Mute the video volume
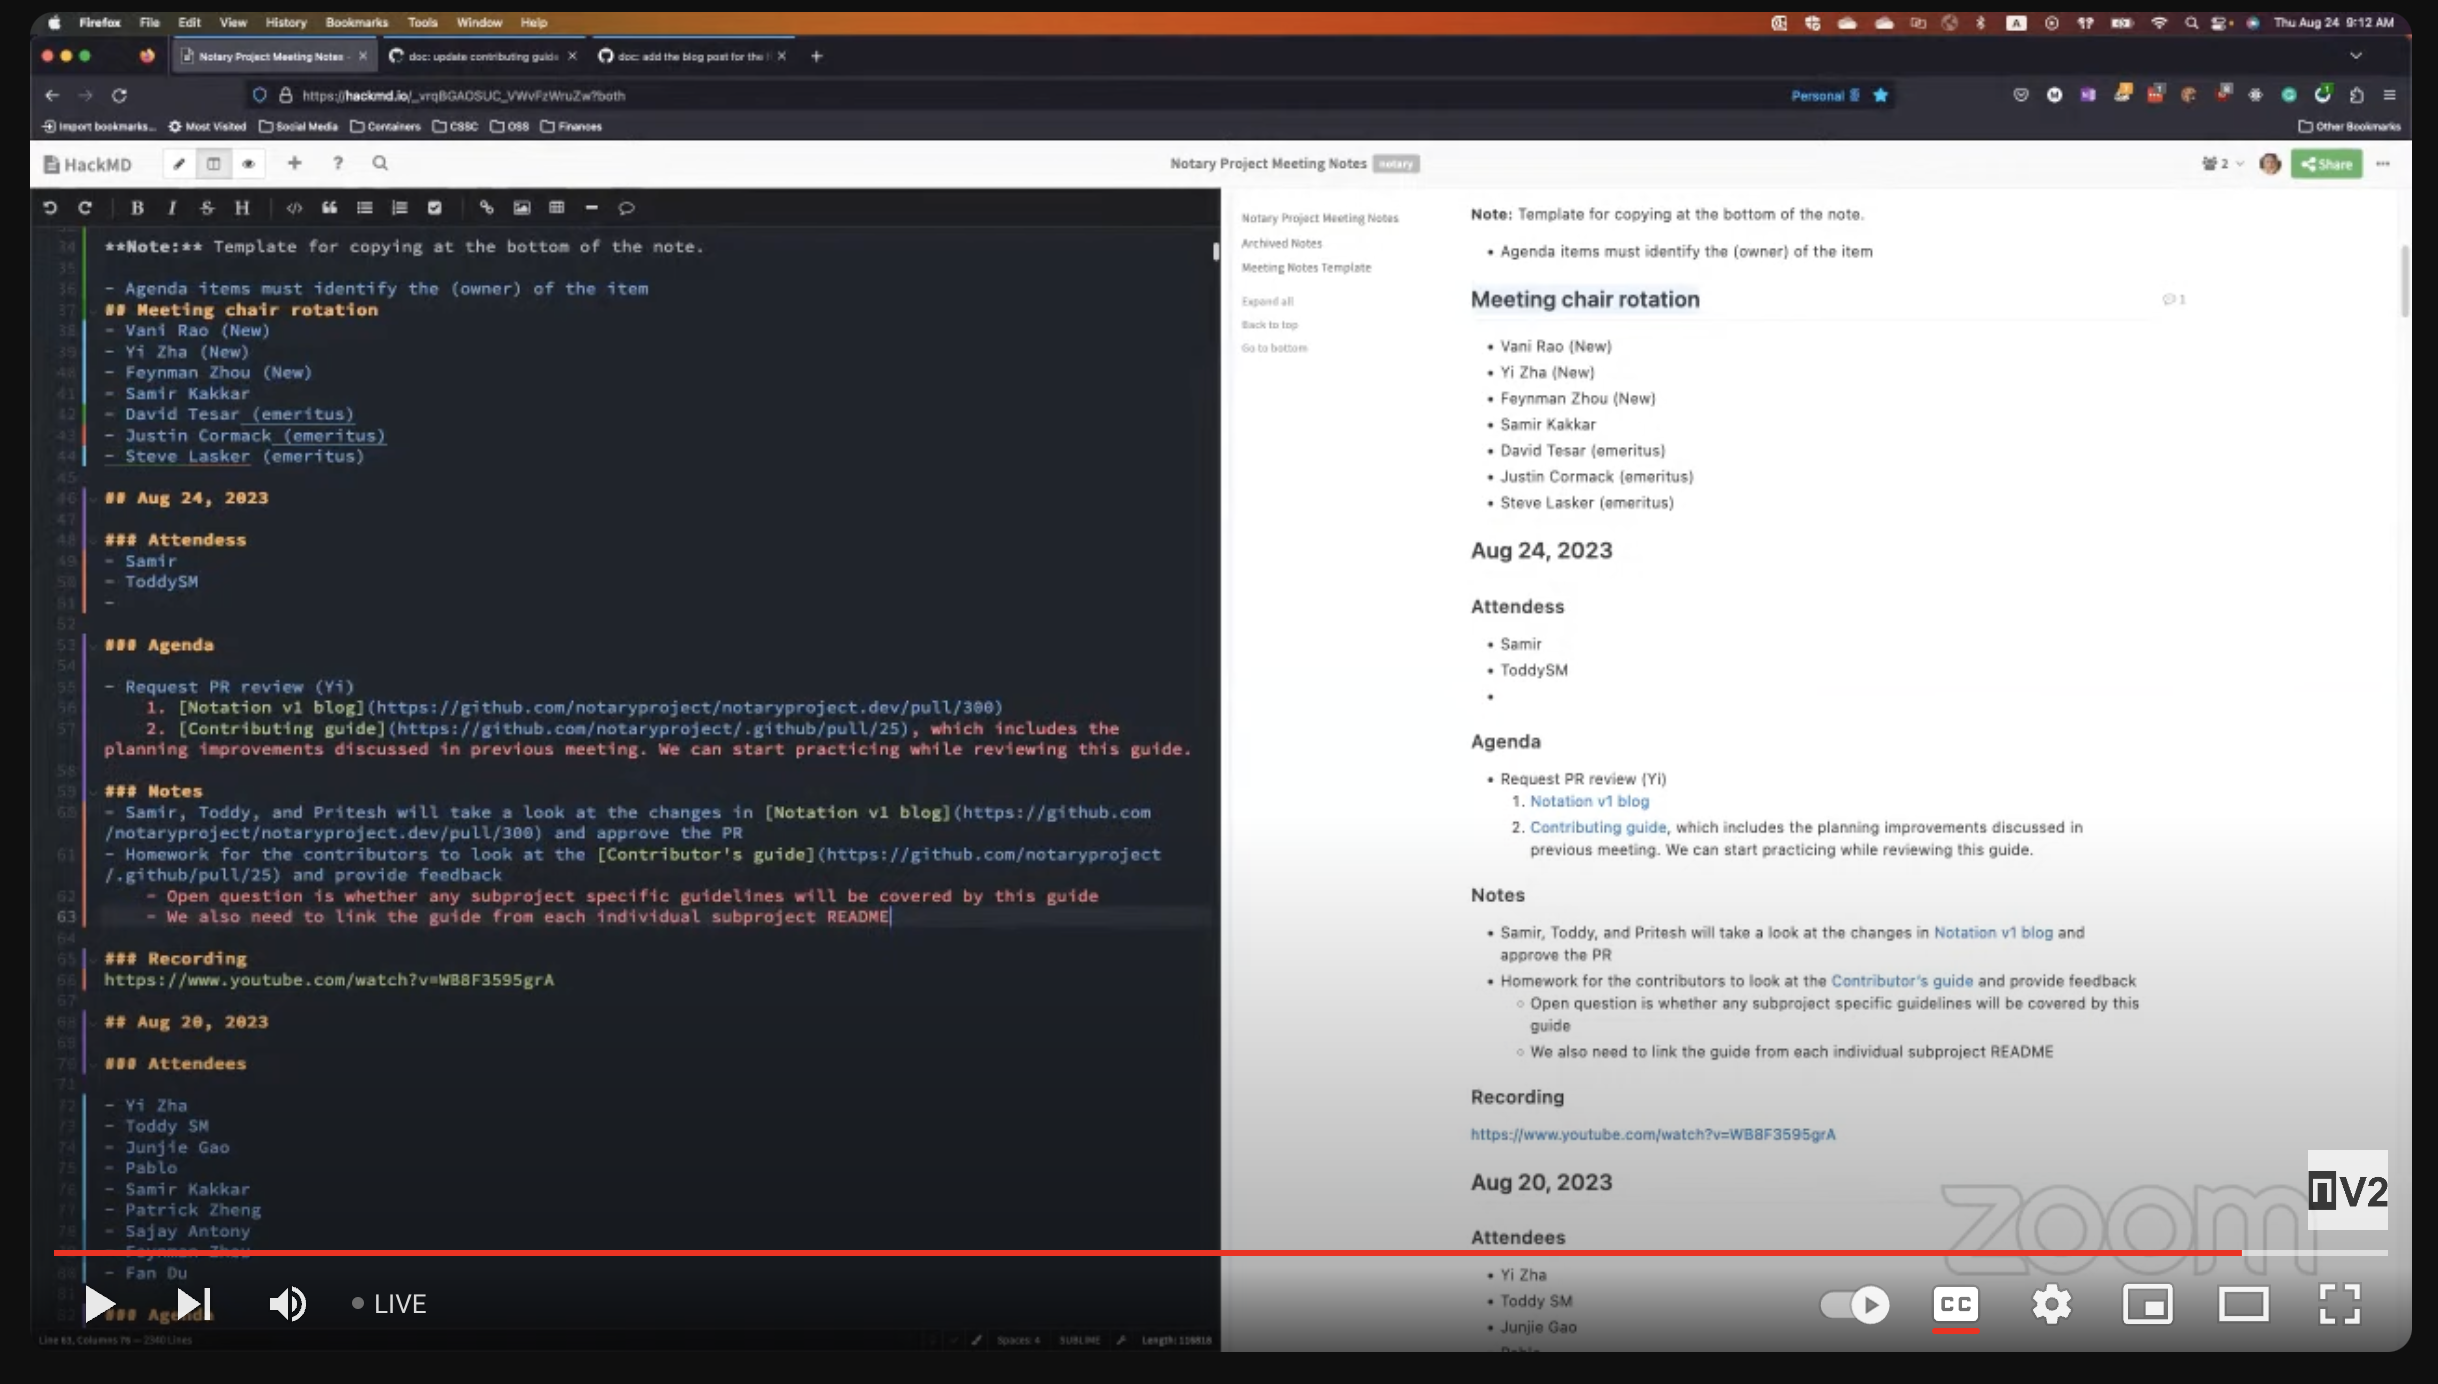The image size is (2438, 1384). tap(287, 1304)
